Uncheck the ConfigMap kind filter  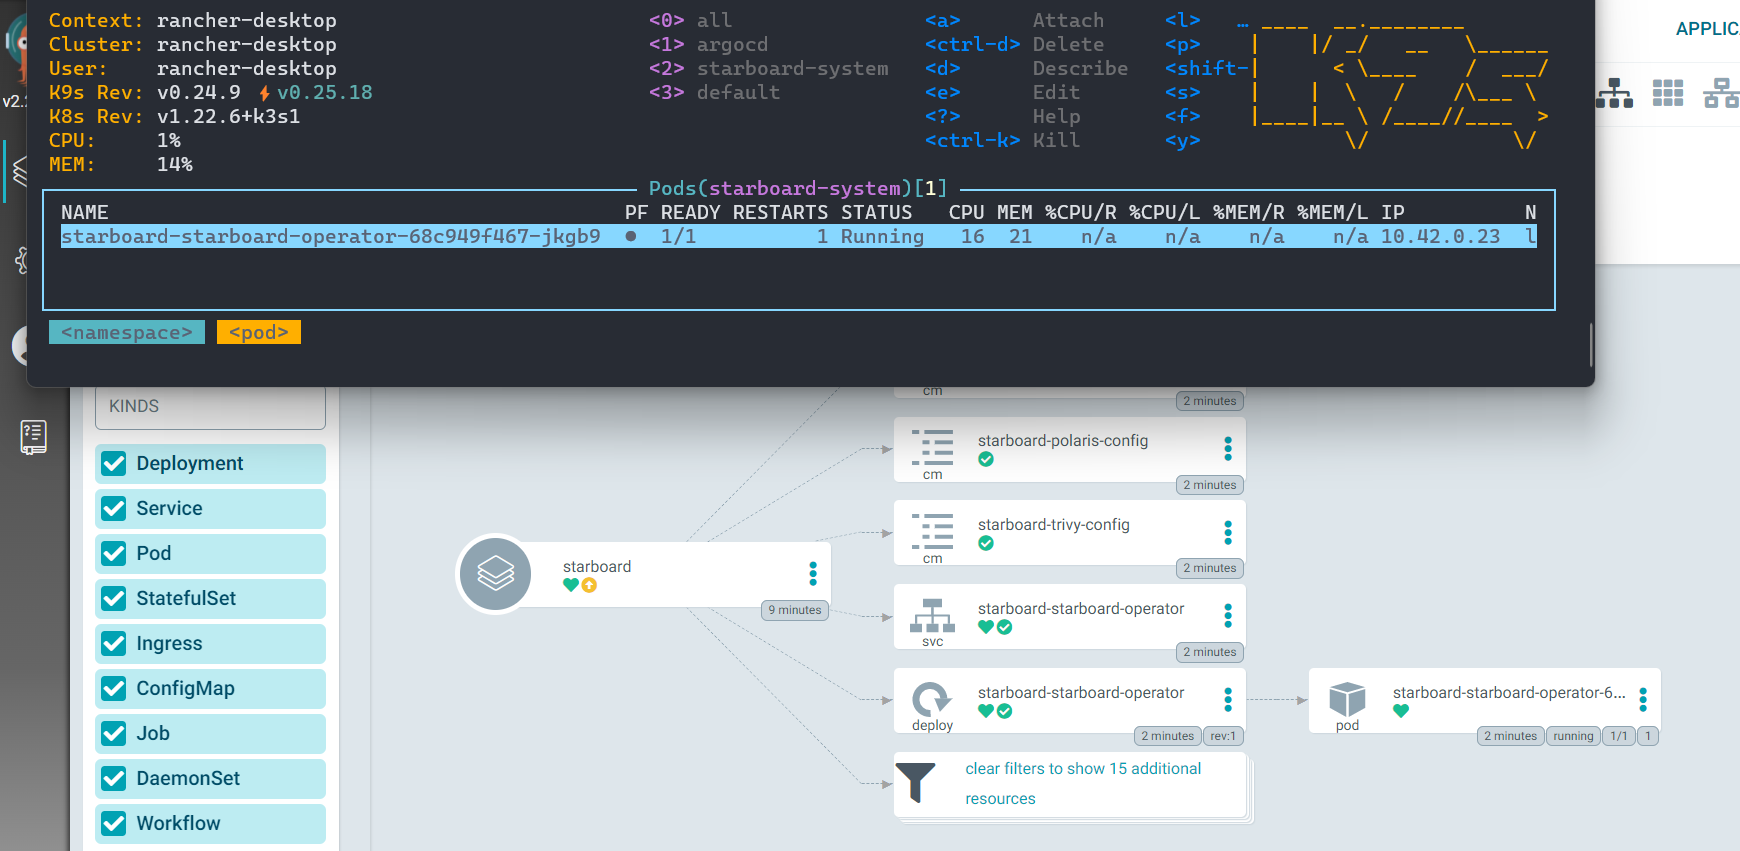114,688
